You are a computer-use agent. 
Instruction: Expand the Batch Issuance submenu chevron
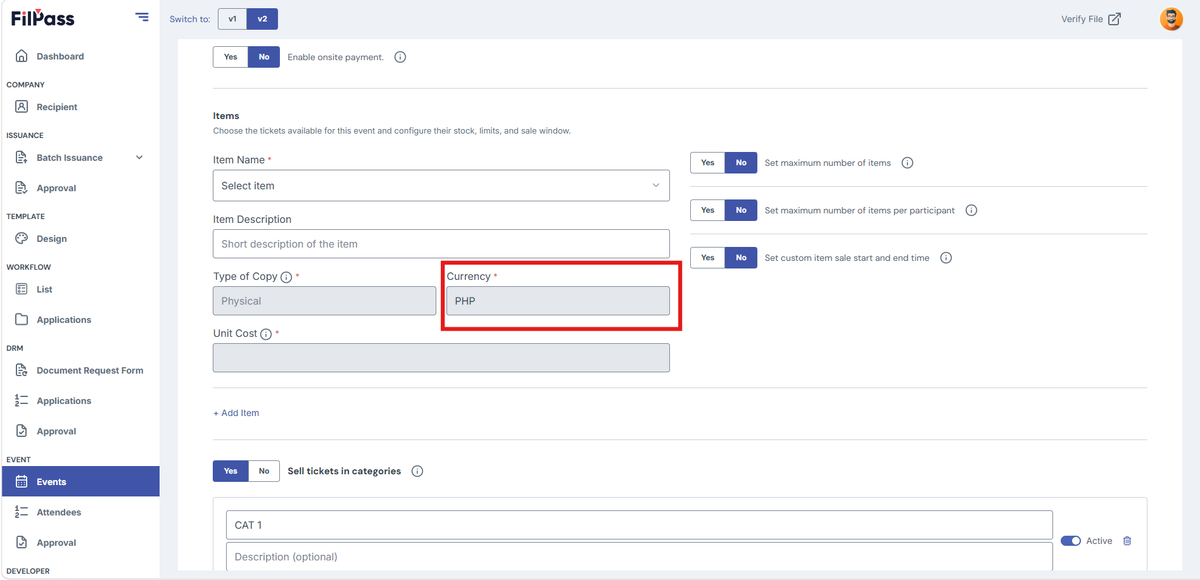139,158
